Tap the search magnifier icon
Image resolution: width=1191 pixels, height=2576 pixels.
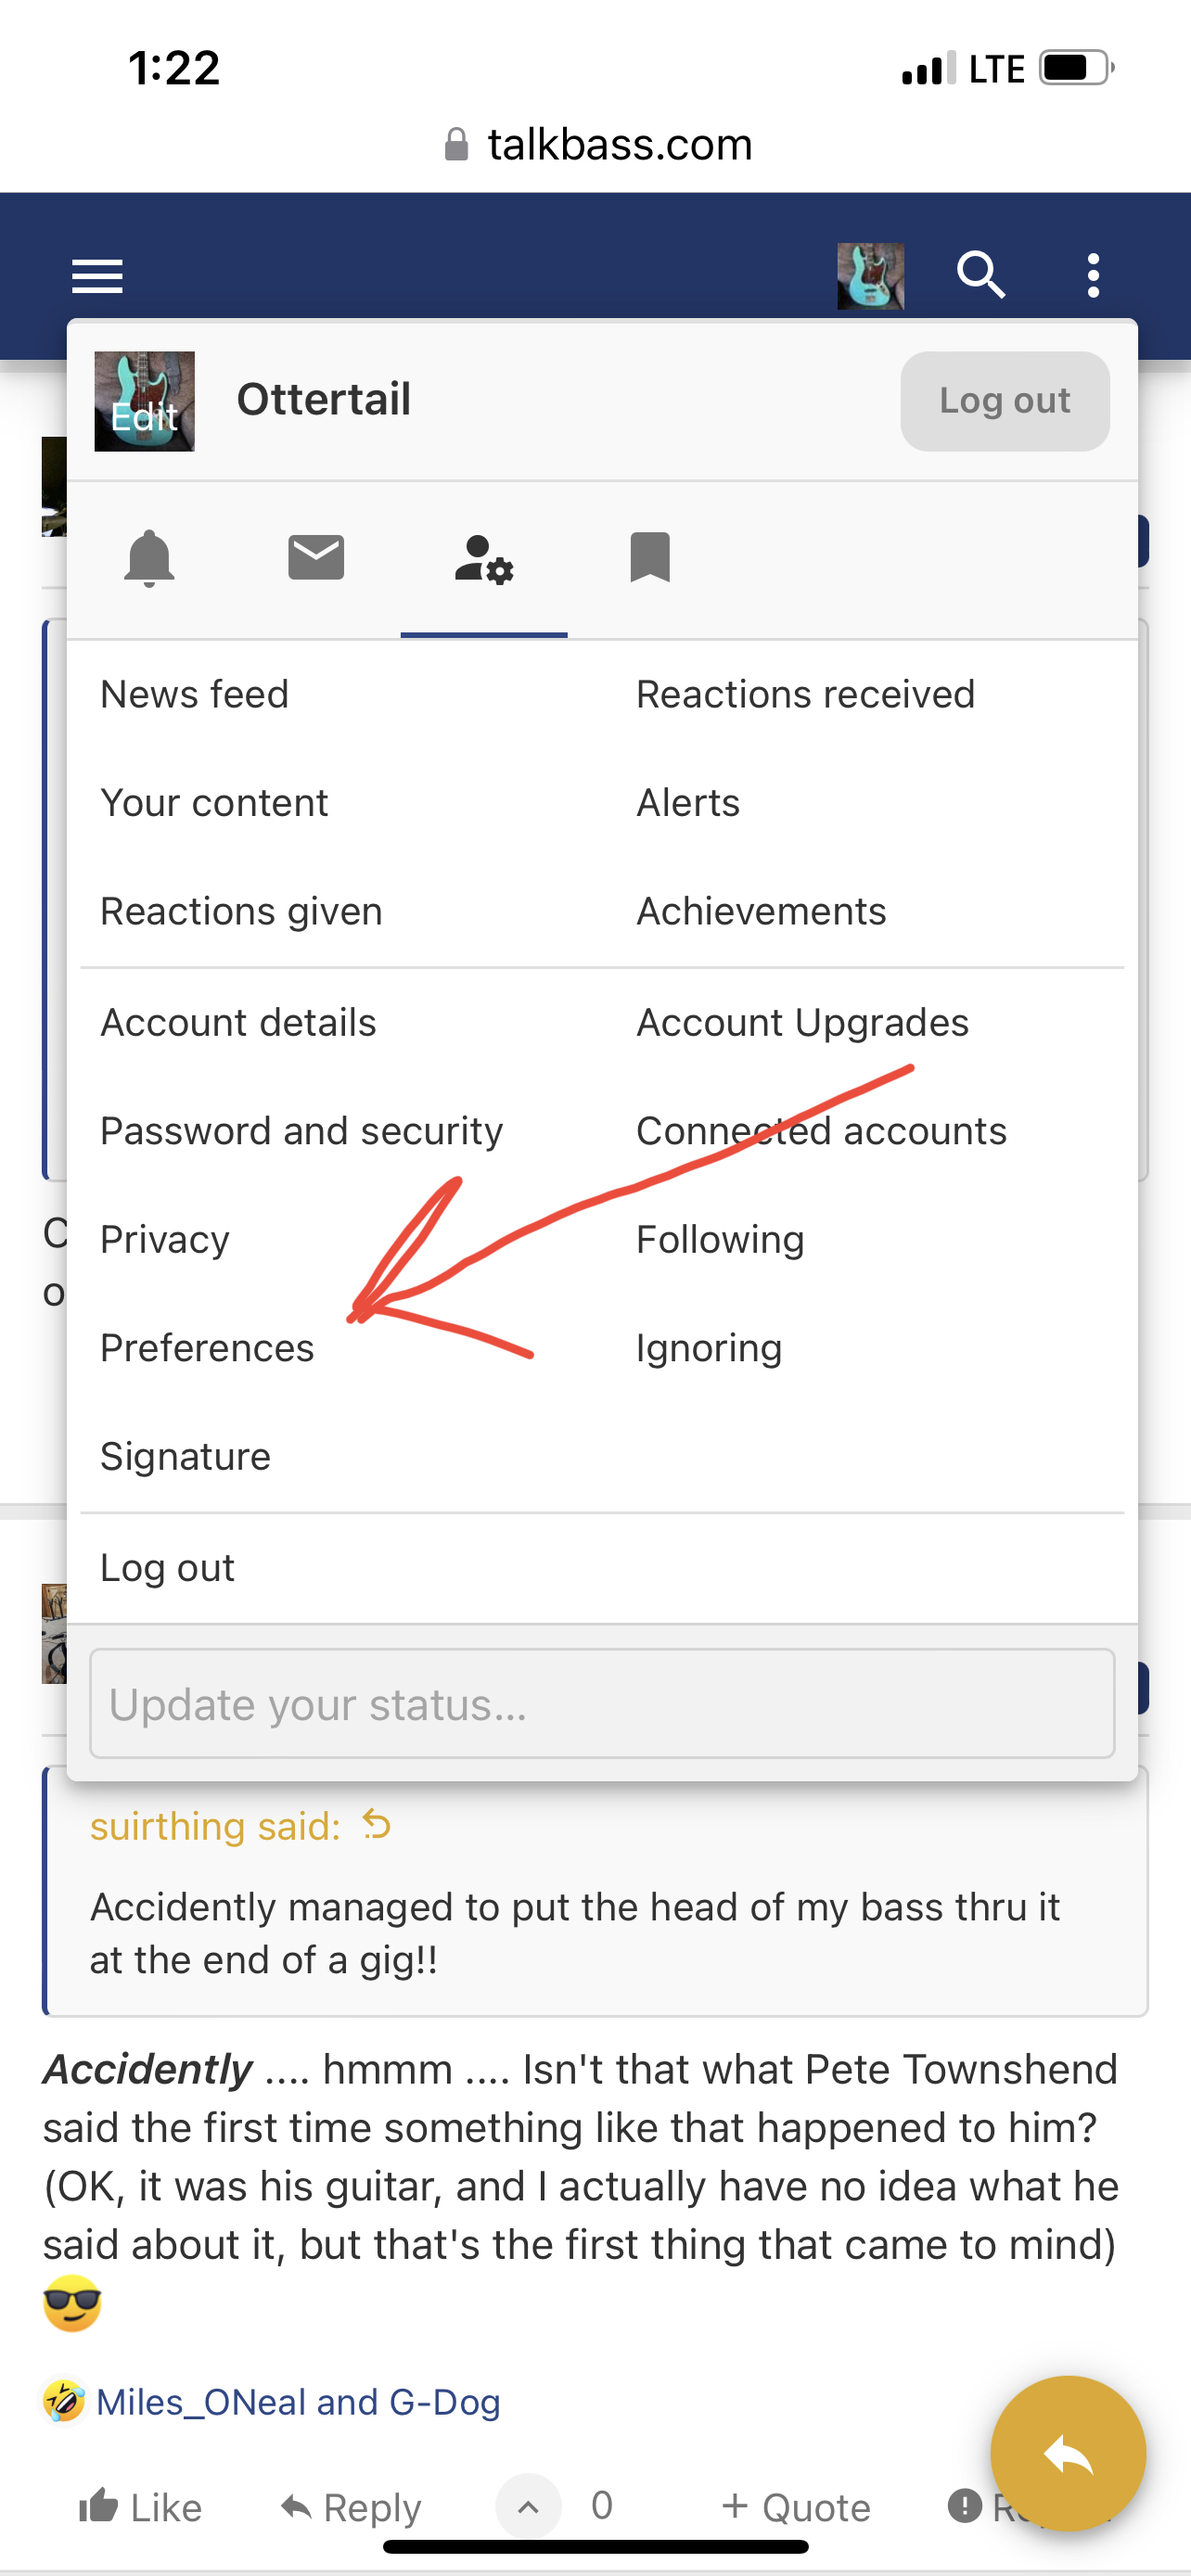[981, 275]
